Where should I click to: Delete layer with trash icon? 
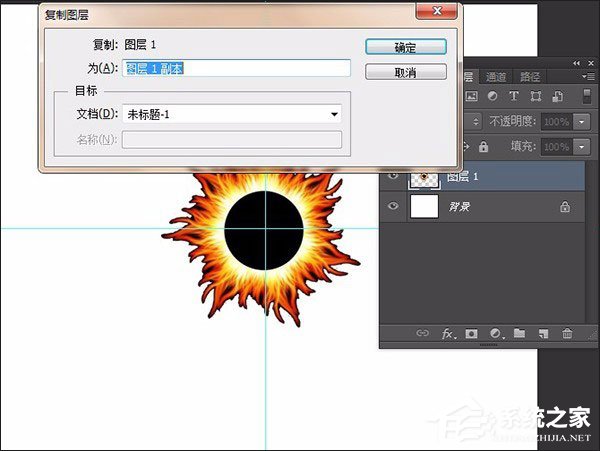[567, 333]
